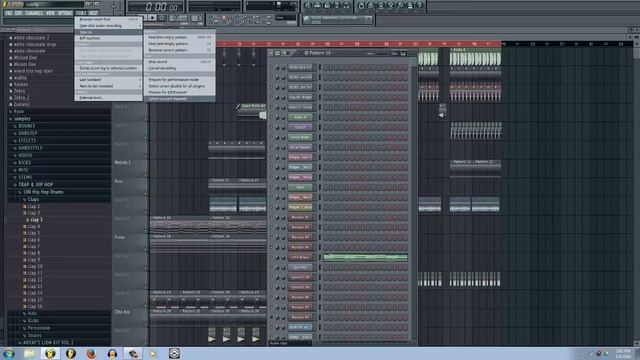This screenshot has width=640, height=360.
Task: Open the CHANNELS menu
Action: pos(34,13)
